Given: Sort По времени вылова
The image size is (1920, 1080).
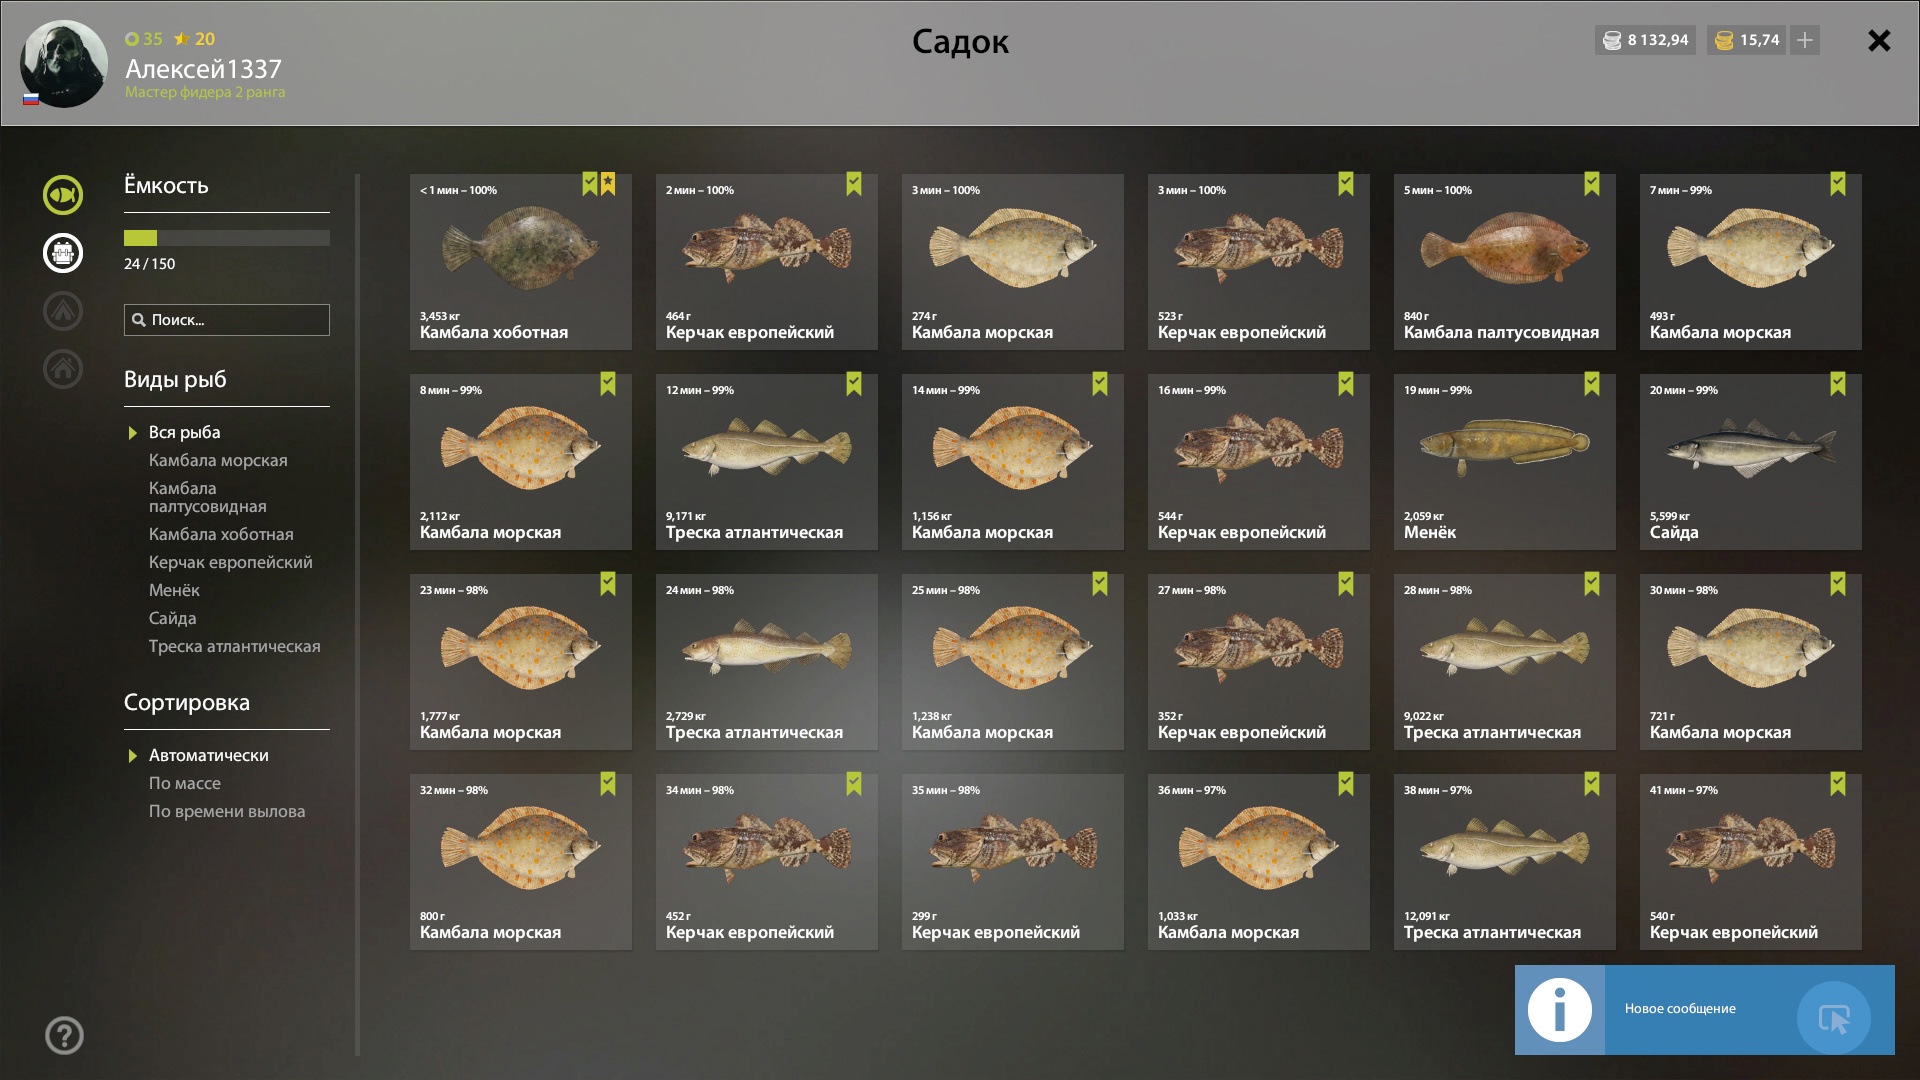Looking at the screenshot, I should 227,812.
